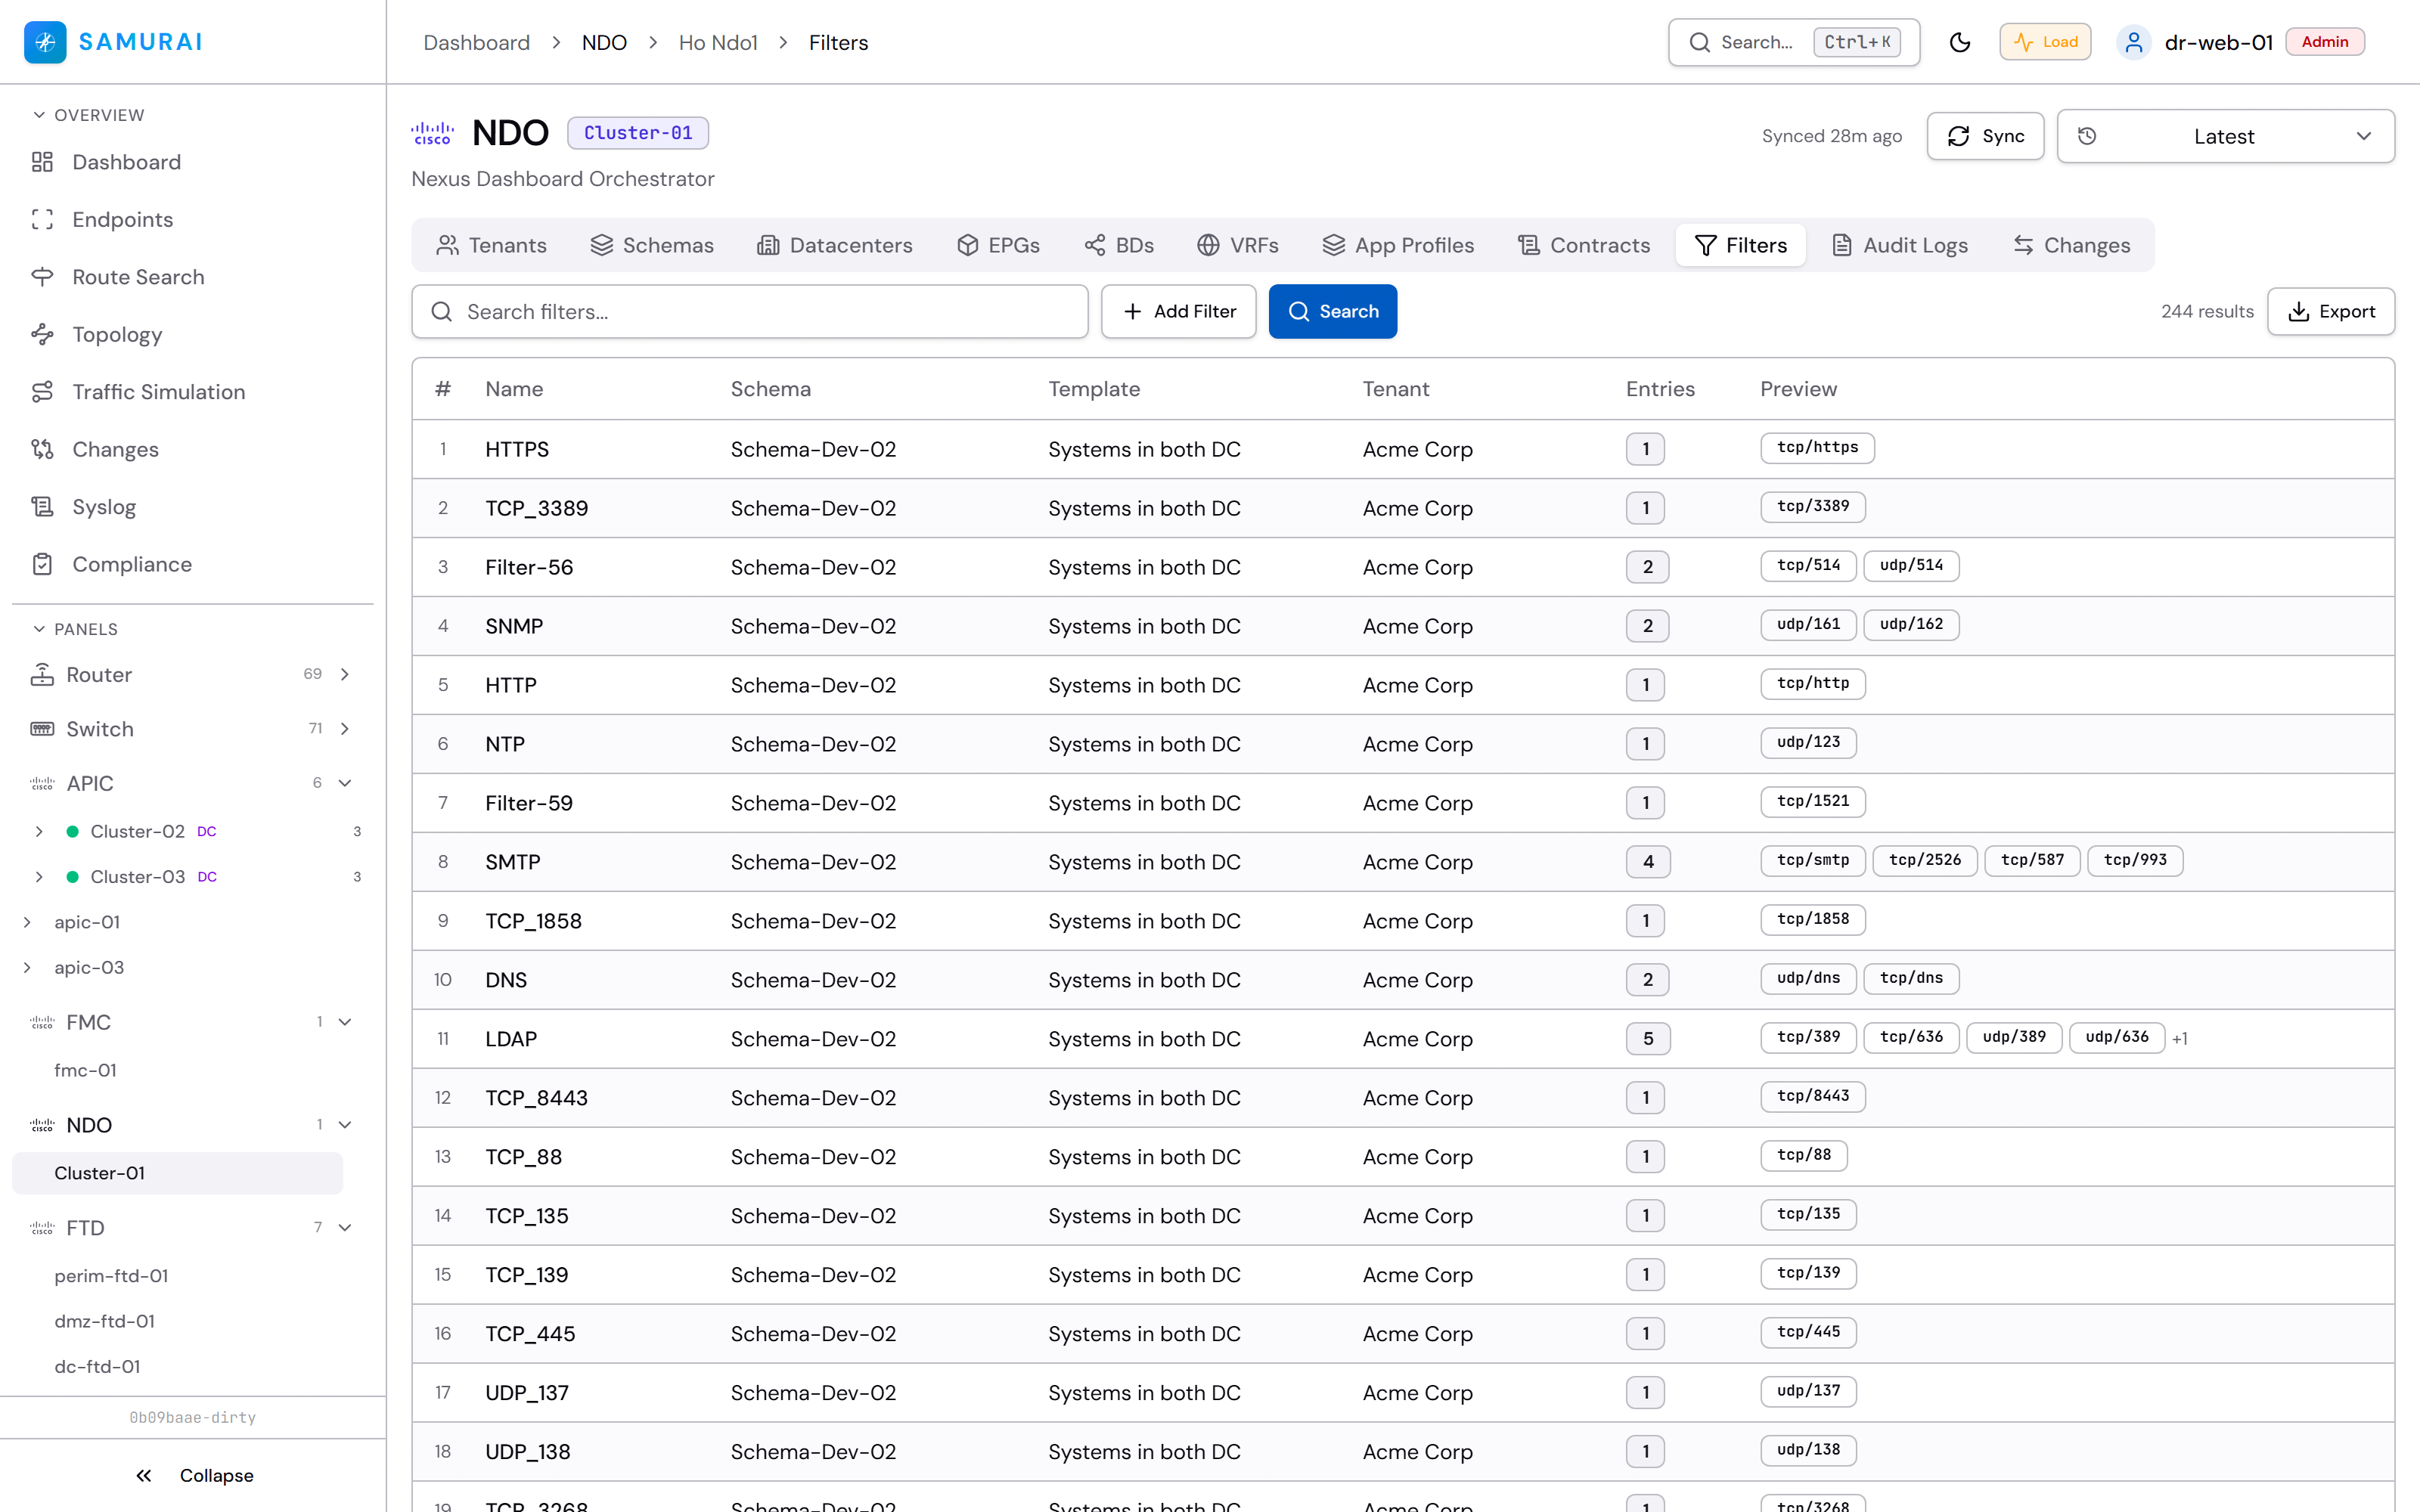Collapse the FMC panel chevron
Screen dimensions: 2420x1512
pyautogui.click(x=345, y=1022)
